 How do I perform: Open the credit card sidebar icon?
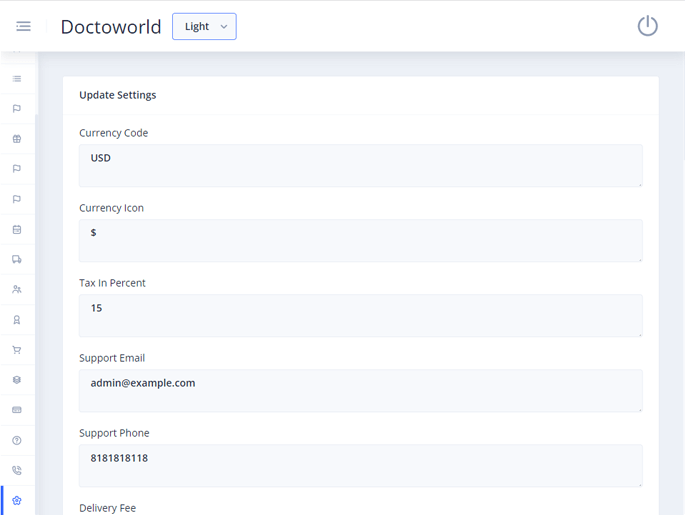tap(17, 410)
